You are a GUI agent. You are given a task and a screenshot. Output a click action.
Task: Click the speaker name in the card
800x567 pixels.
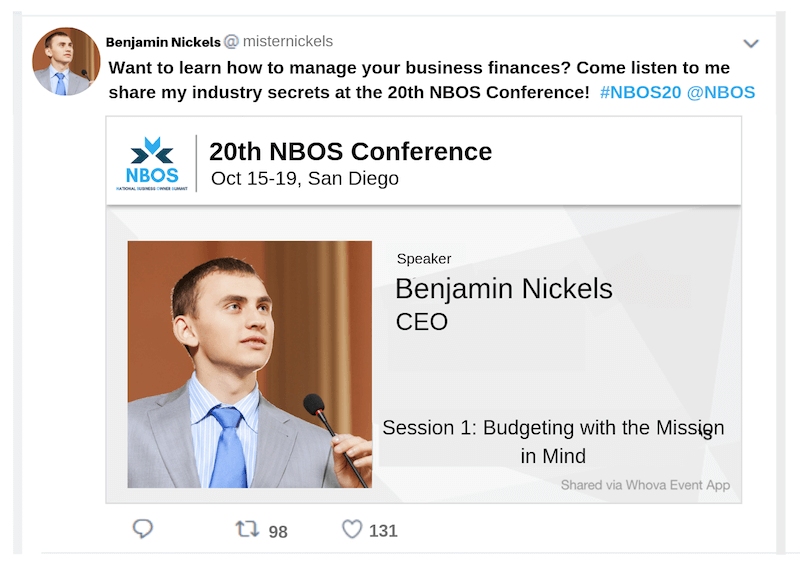[503, 289]
